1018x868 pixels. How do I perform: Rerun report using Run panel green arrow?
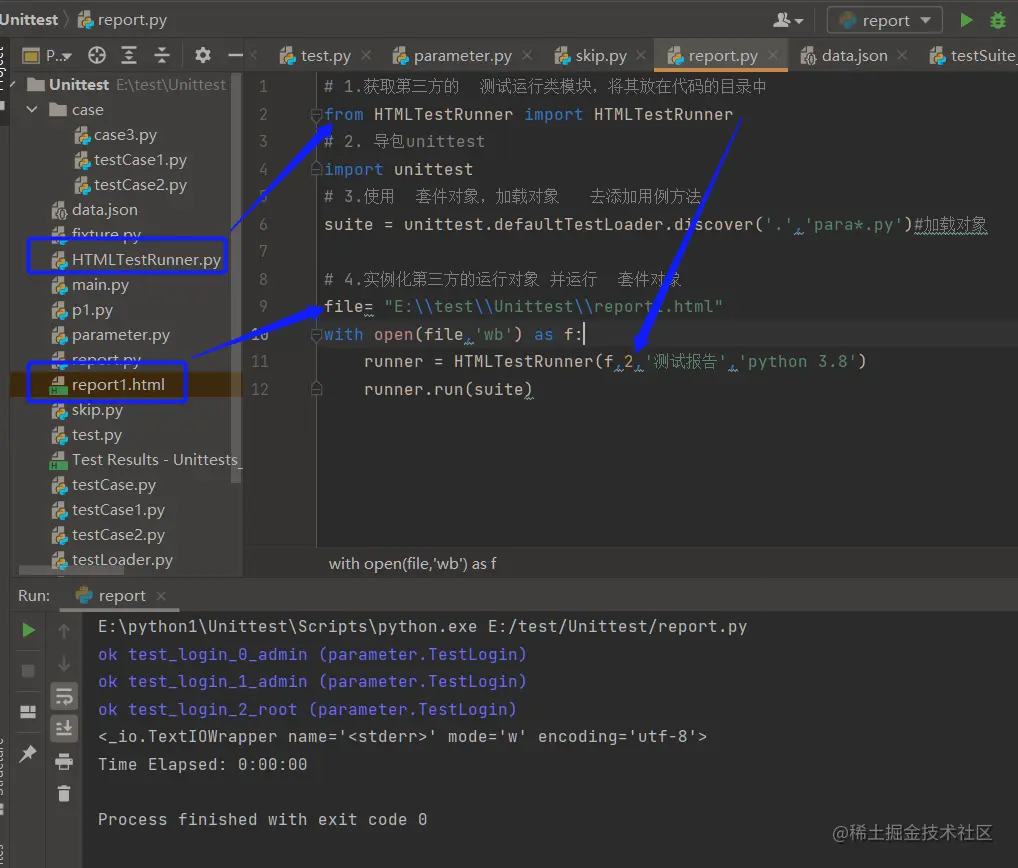(29, 630)
